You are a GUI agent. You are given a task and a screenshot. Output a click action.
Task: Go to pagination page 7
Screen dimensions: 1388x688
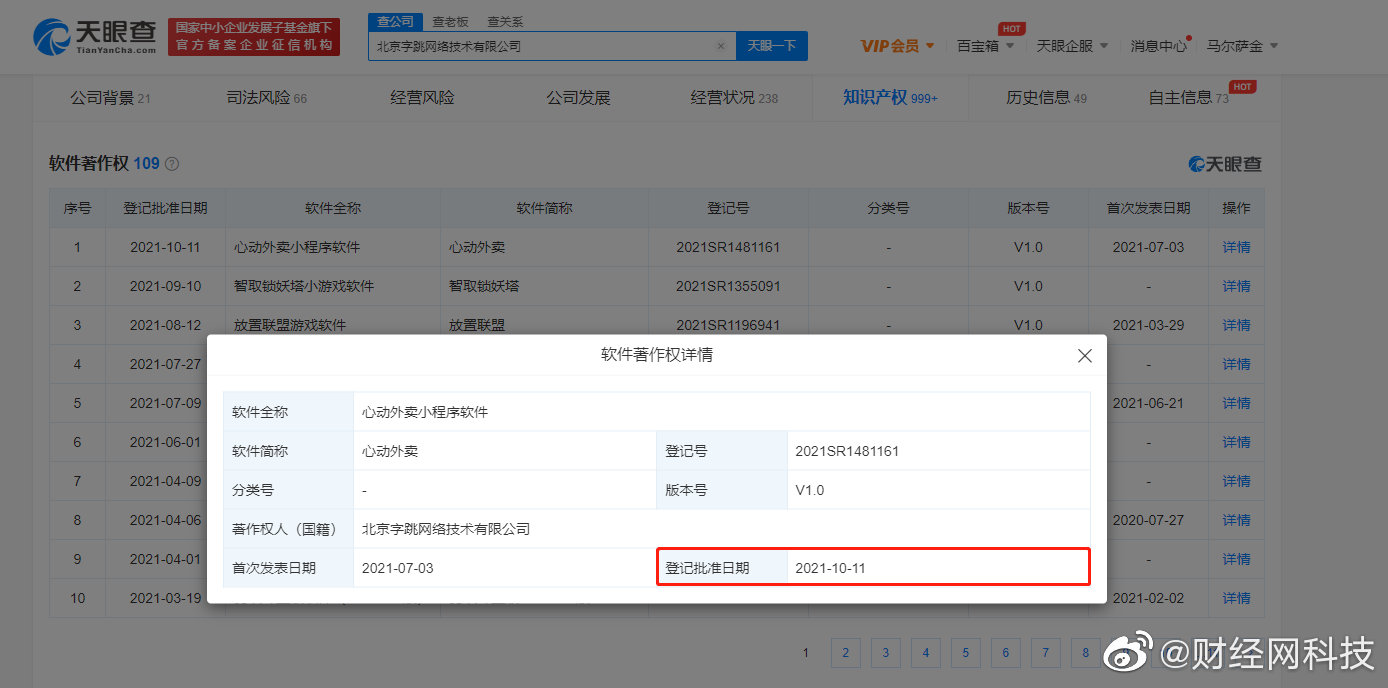[x=1045, y=653]
